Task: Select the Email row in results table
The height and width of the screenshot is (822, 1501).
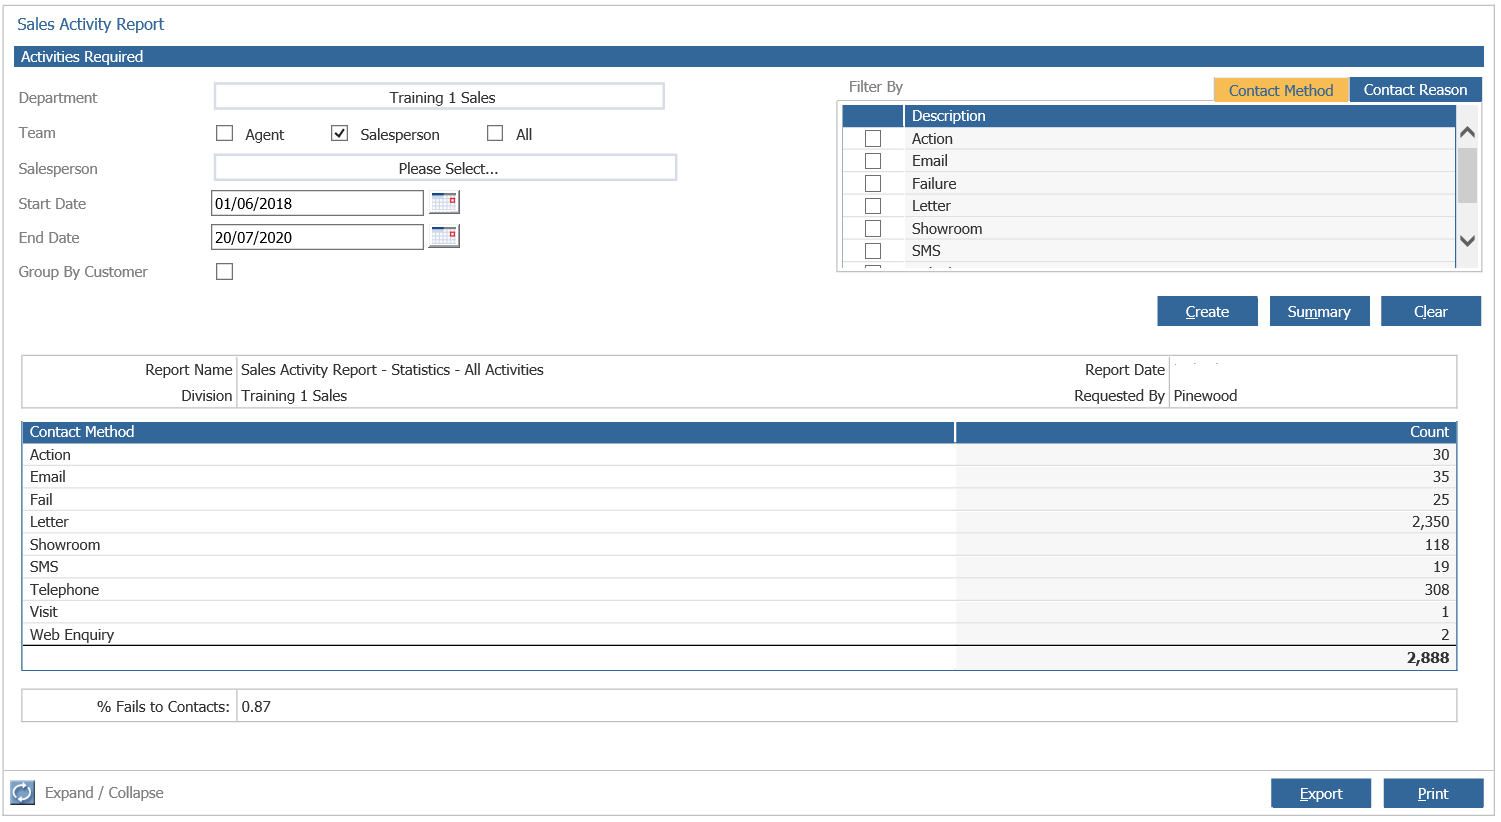Action: [x=739, y=477]
